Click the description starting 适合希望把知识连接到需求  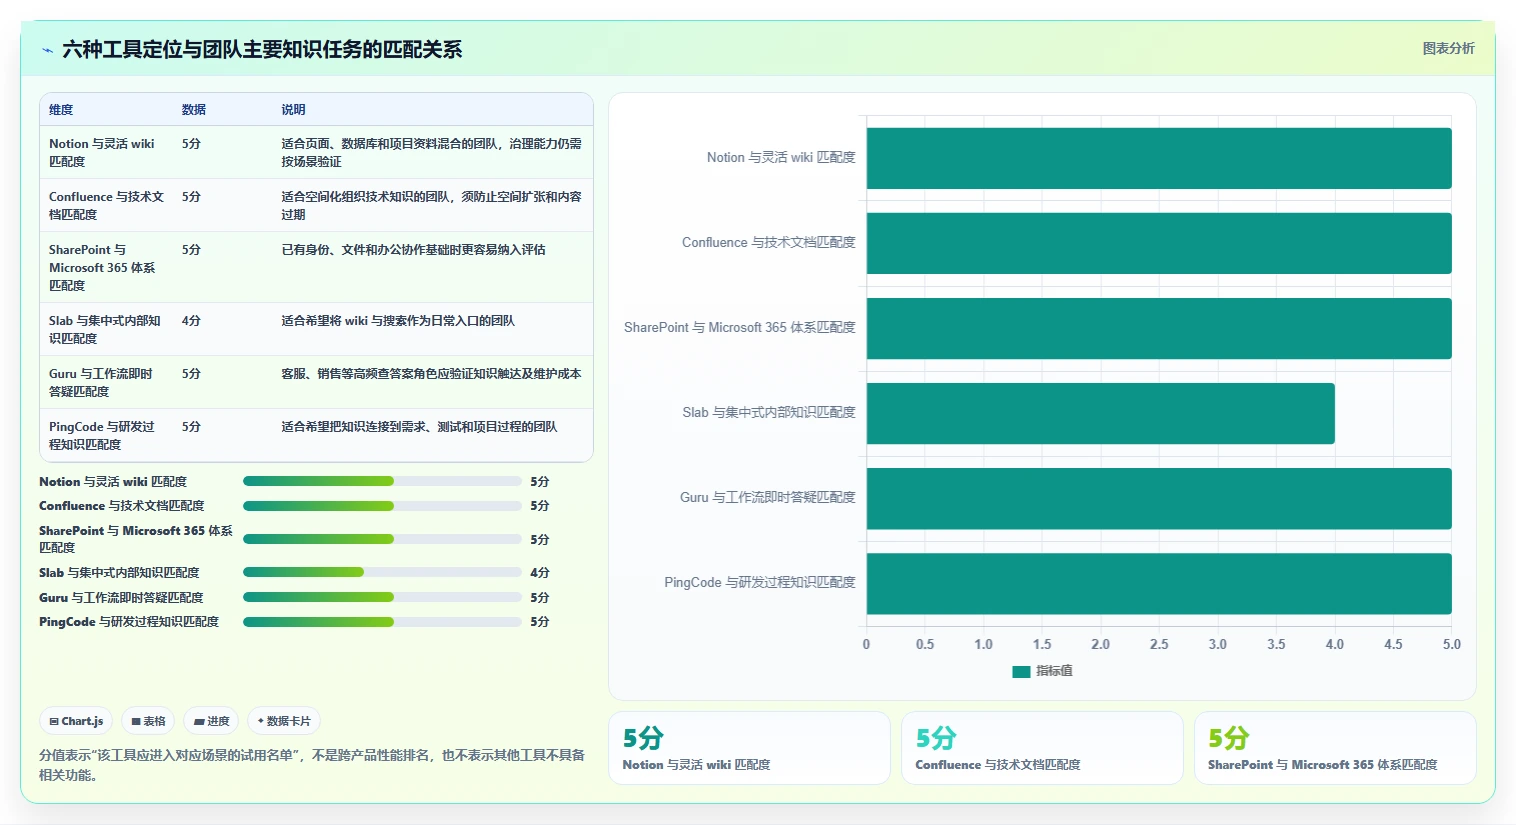(x=419, y=427)
